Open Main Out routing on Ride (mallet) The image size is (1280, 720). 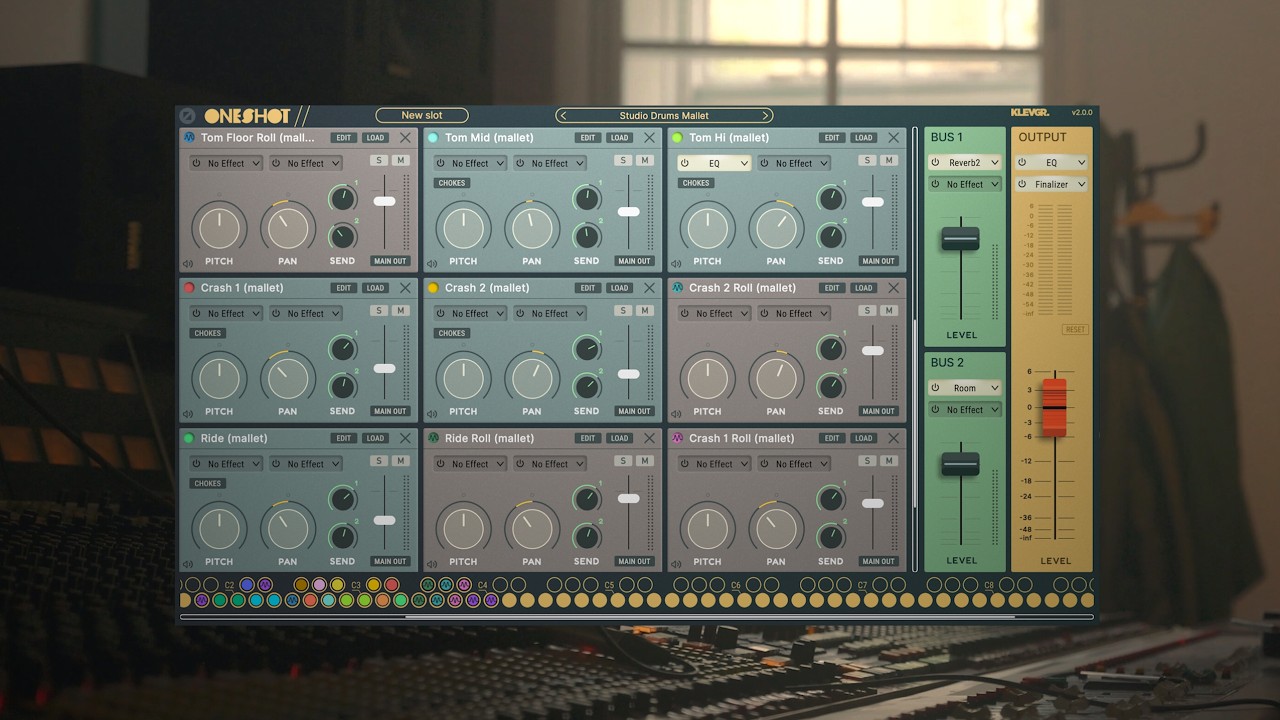(x=390, y=561)
